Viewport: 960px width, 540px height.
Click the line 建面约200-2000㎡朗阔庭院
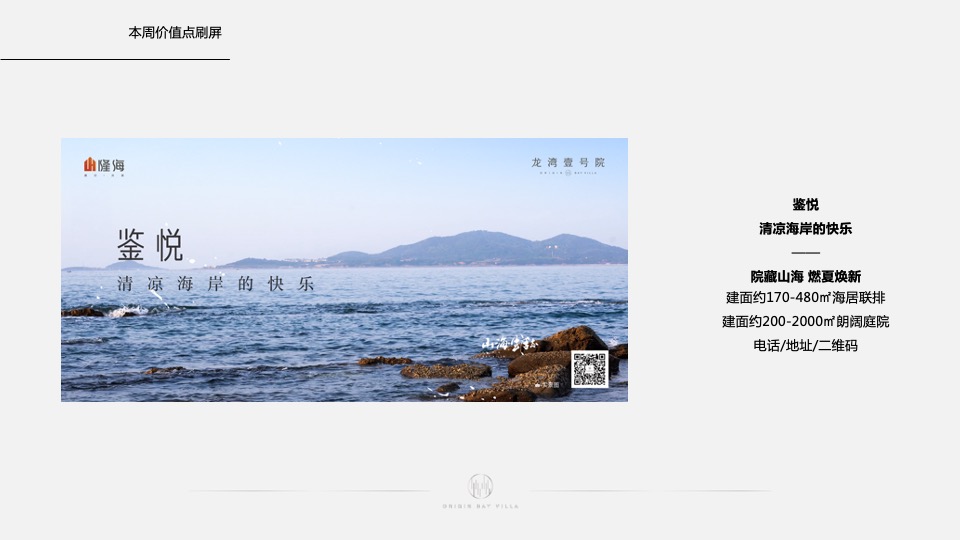coord(805,322)
